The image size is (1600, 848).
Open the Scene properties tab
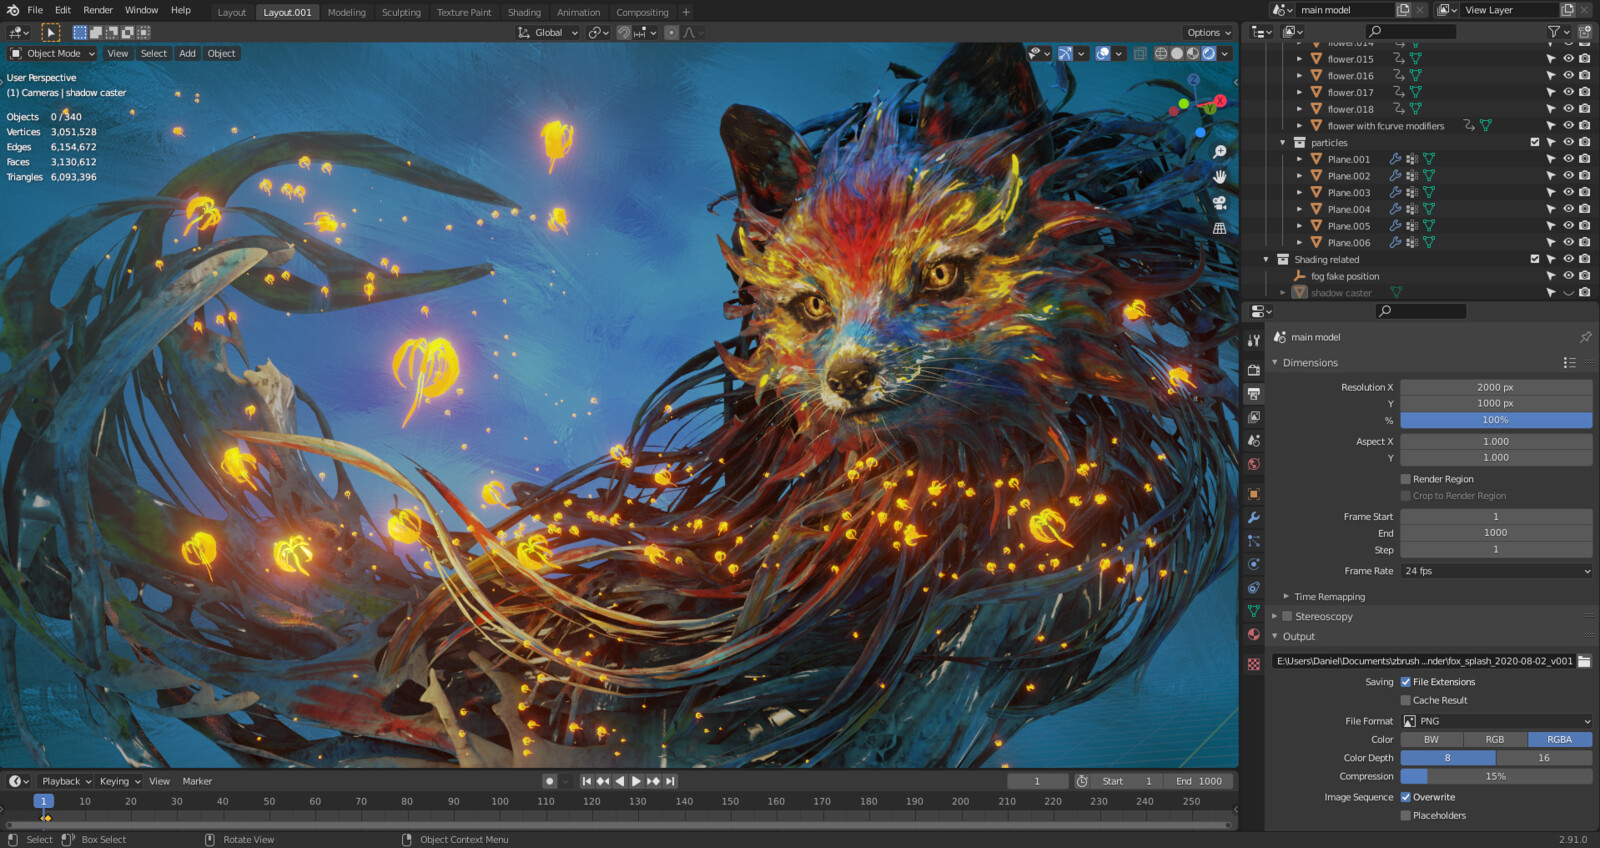click(x=1253, y=441)
